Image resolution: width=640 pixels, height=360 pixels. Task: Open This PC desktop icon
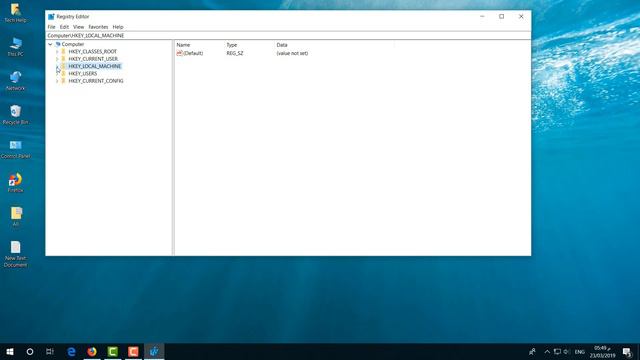16,47
